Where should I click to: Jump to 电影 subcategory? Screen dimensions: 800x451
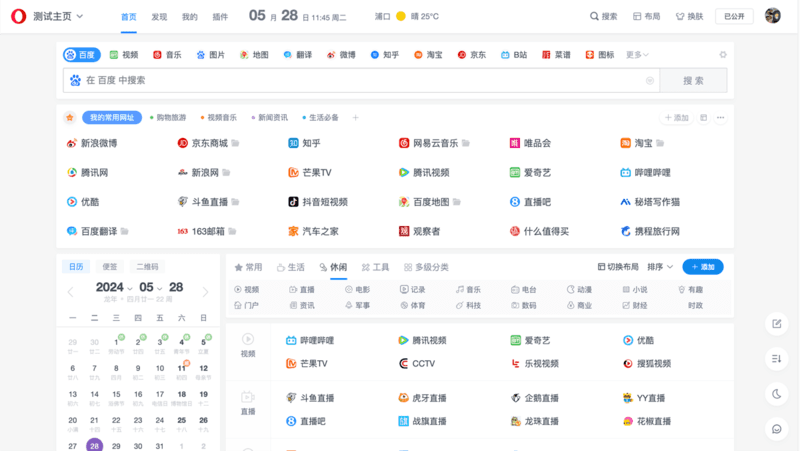[x=357, y=290]
